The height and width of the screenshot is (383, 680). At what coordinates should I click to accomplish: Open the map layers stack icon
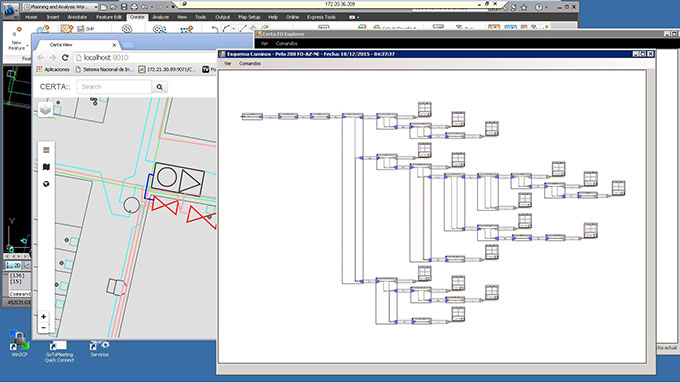(46, 109)
